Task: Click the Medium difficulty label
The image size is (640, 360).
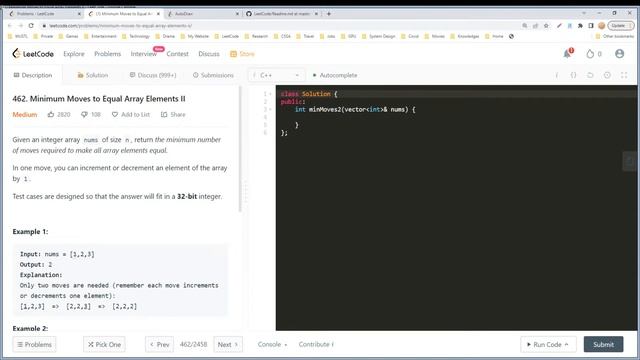Action: [x=24, y=115]
